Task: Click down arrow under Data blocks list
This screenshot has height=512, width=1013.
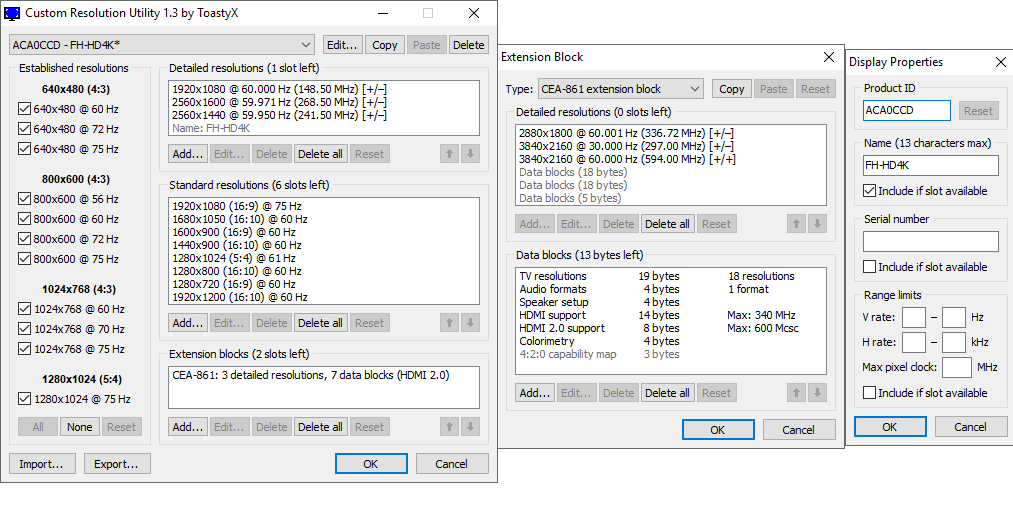Action: [817, 393]
